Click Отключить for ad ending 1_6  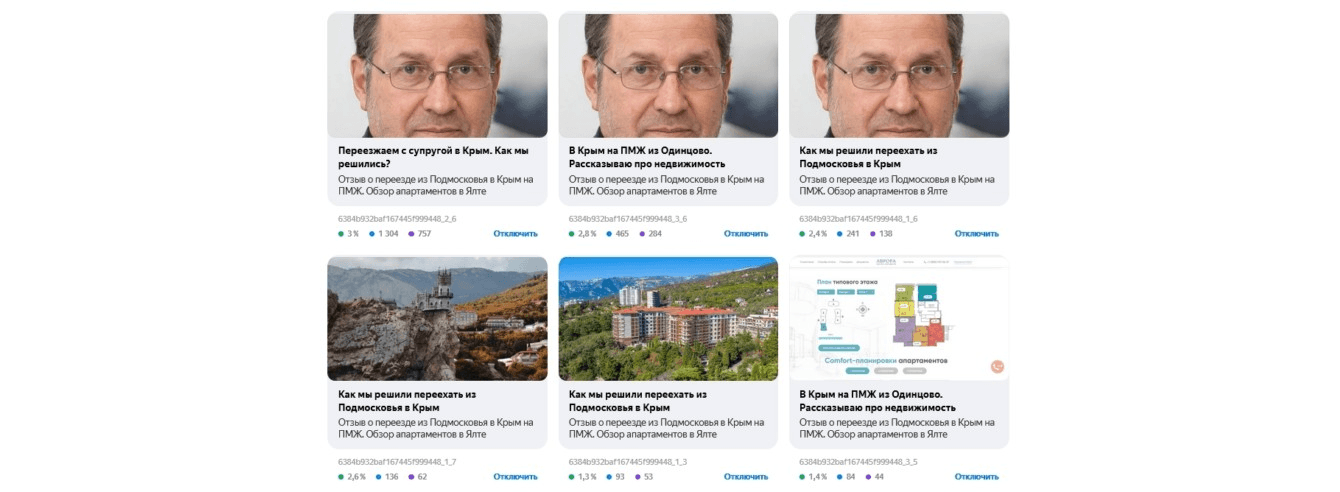click(x=976, y=234)
